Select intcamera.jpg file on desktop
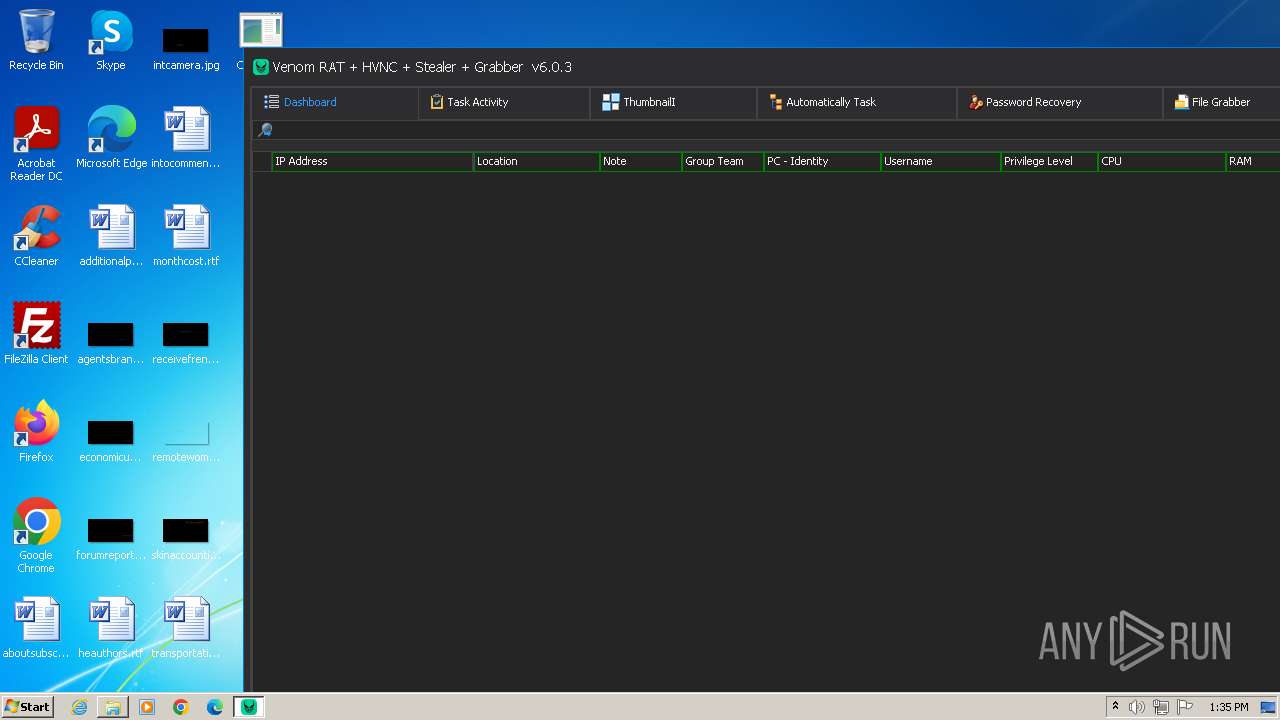 tap(186, 48)
